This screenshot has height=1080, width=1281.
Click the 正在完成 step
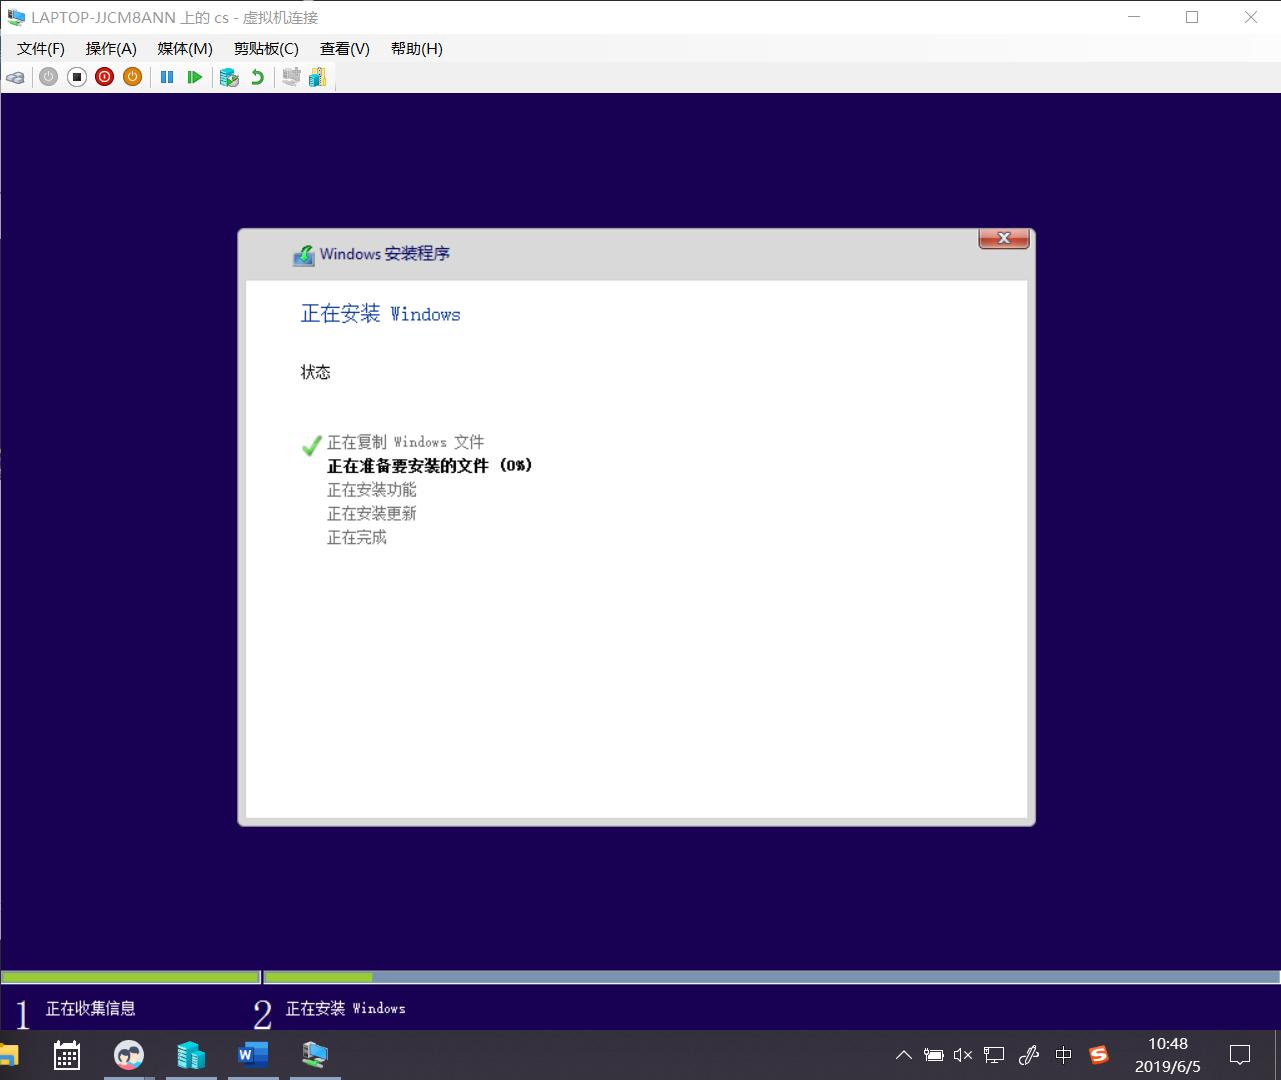click(357, 538)
